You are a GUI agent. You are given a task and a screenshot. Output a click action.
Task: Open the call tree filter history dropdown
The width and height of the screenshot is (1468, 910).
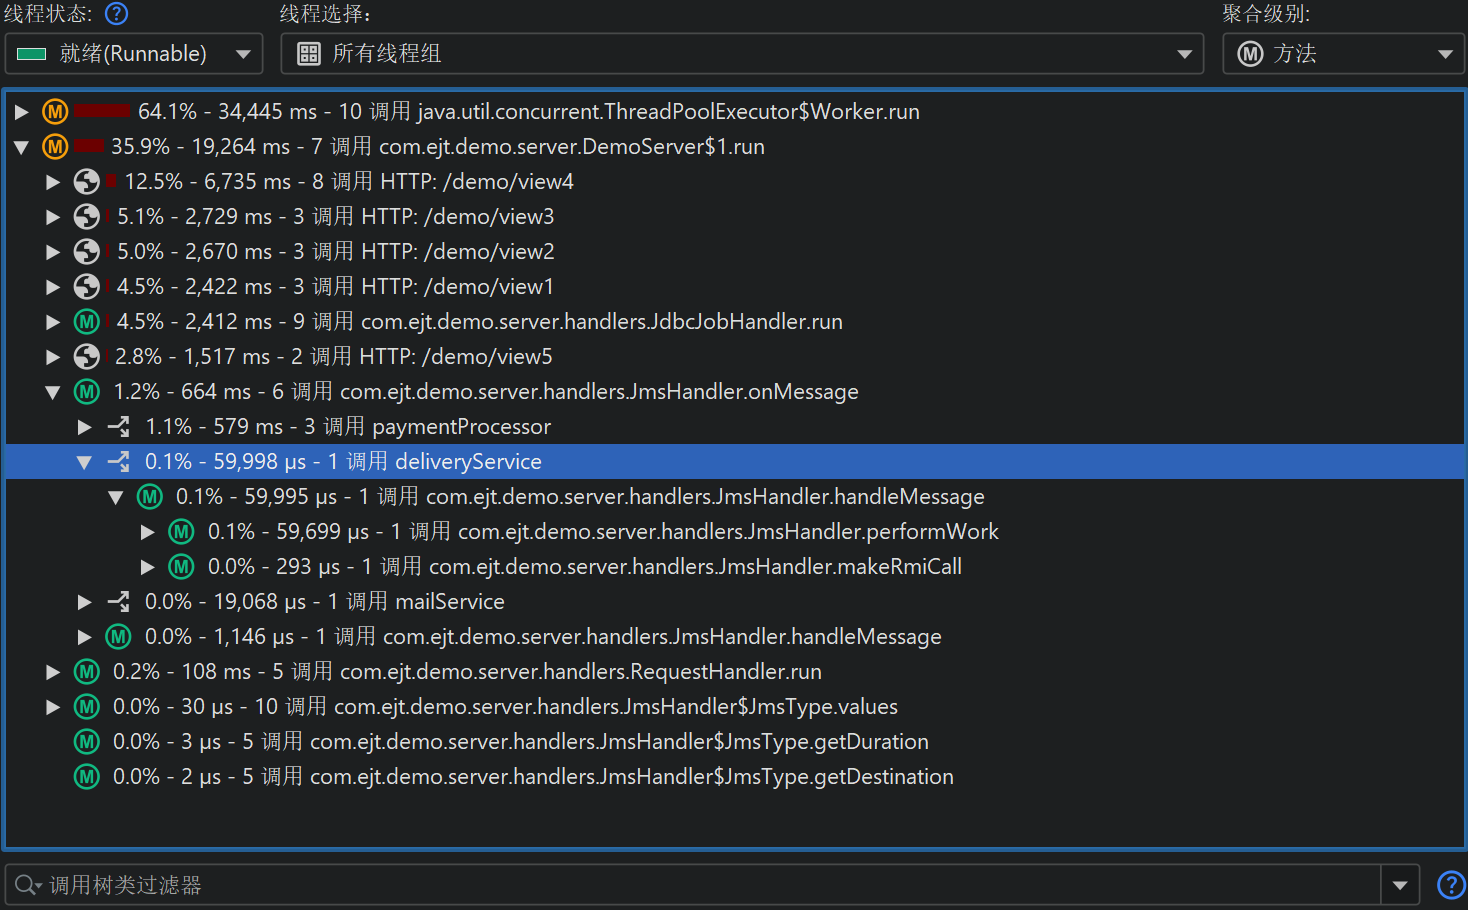coord(1400,885)
